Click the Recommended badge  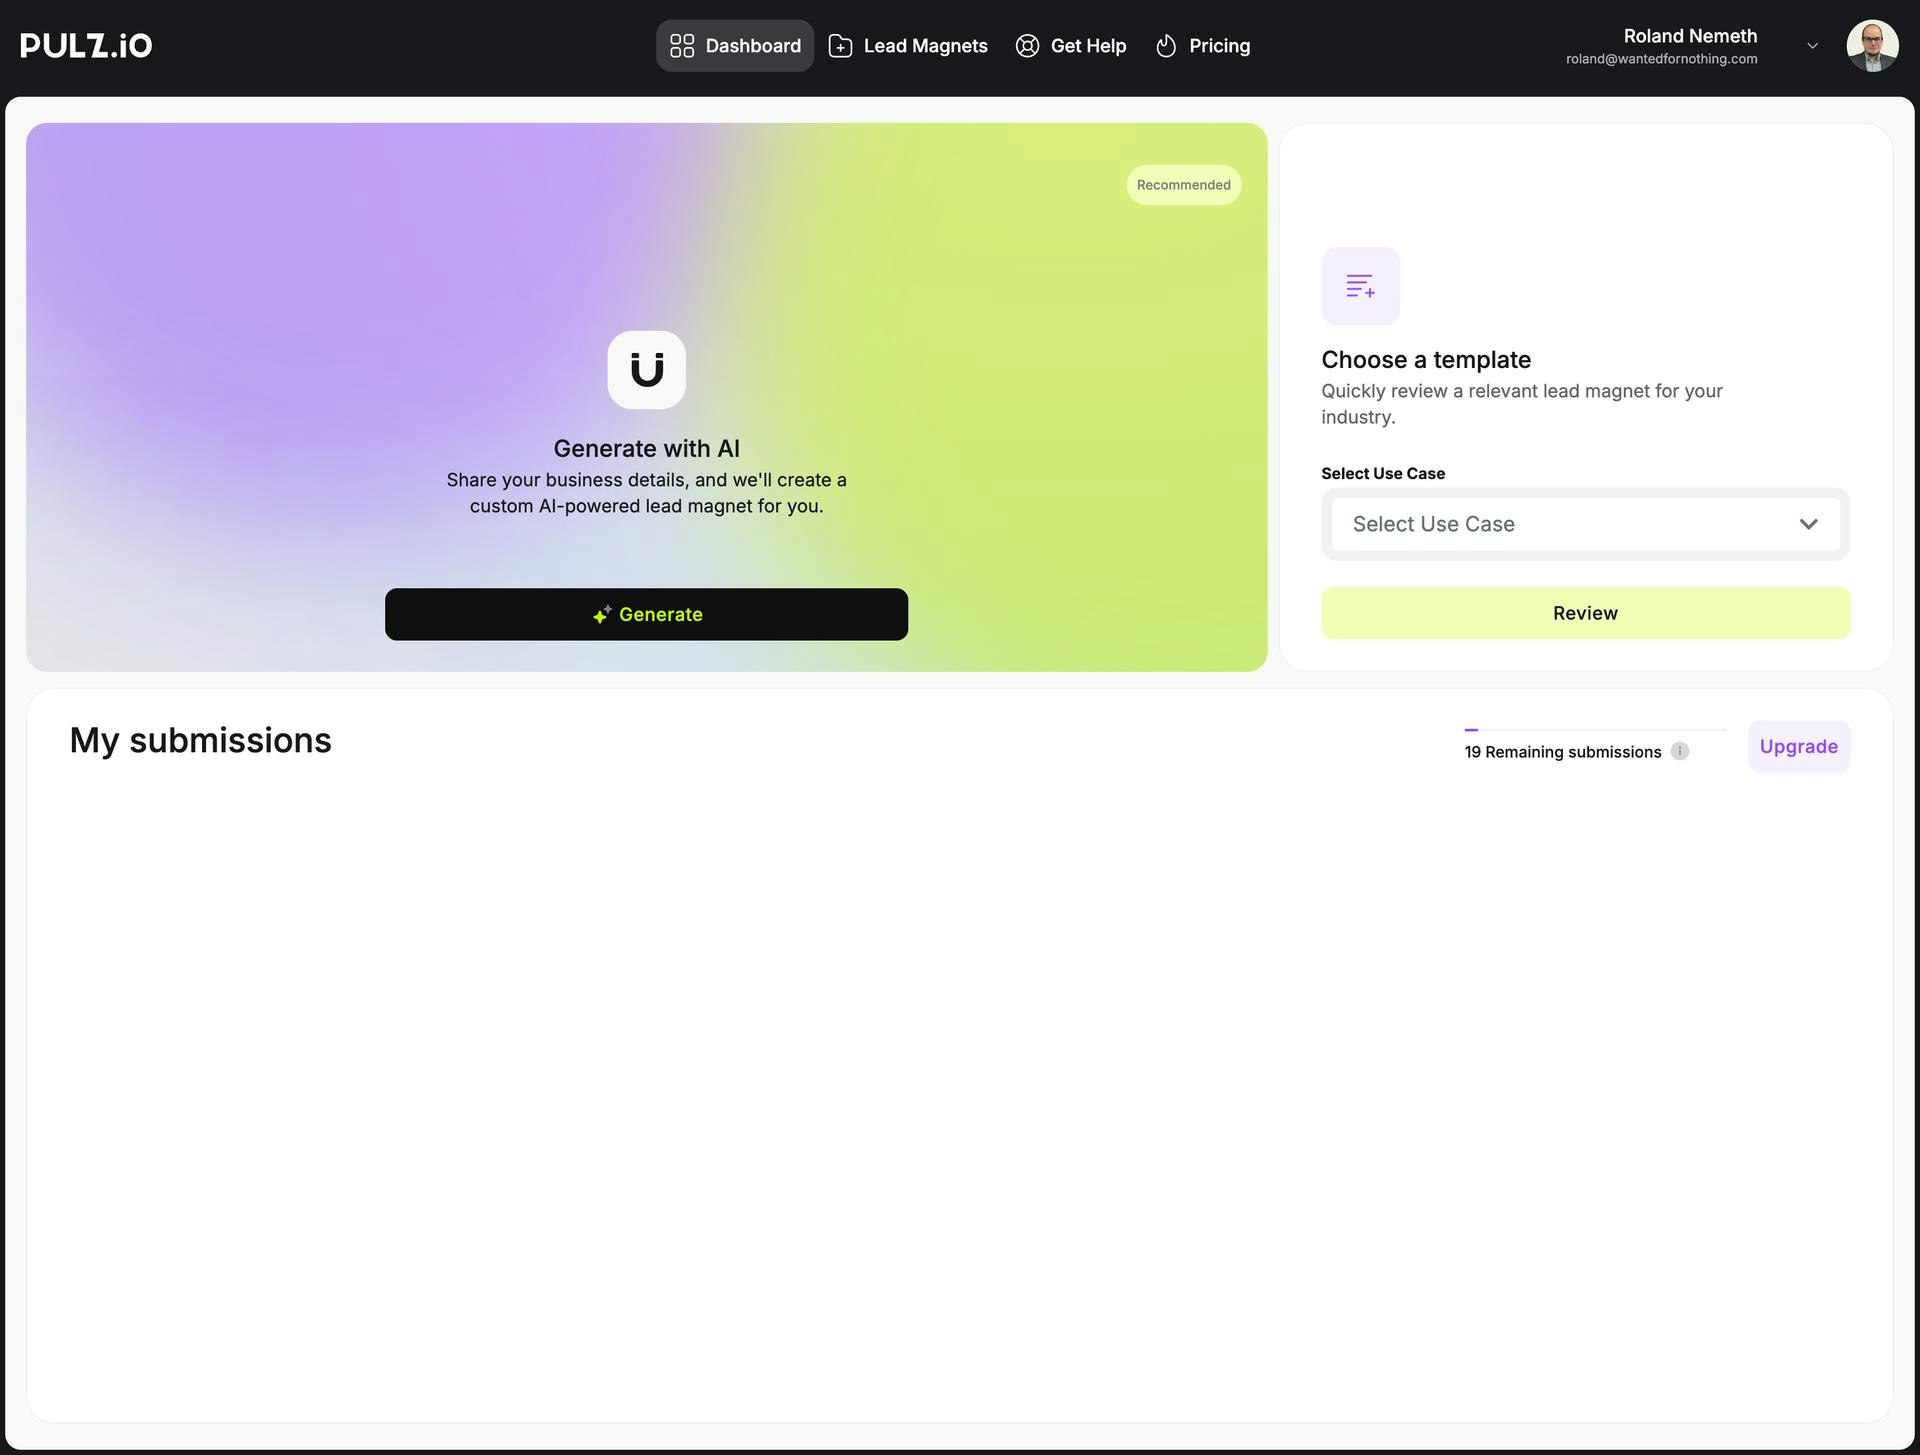(x=1183, y=185)
